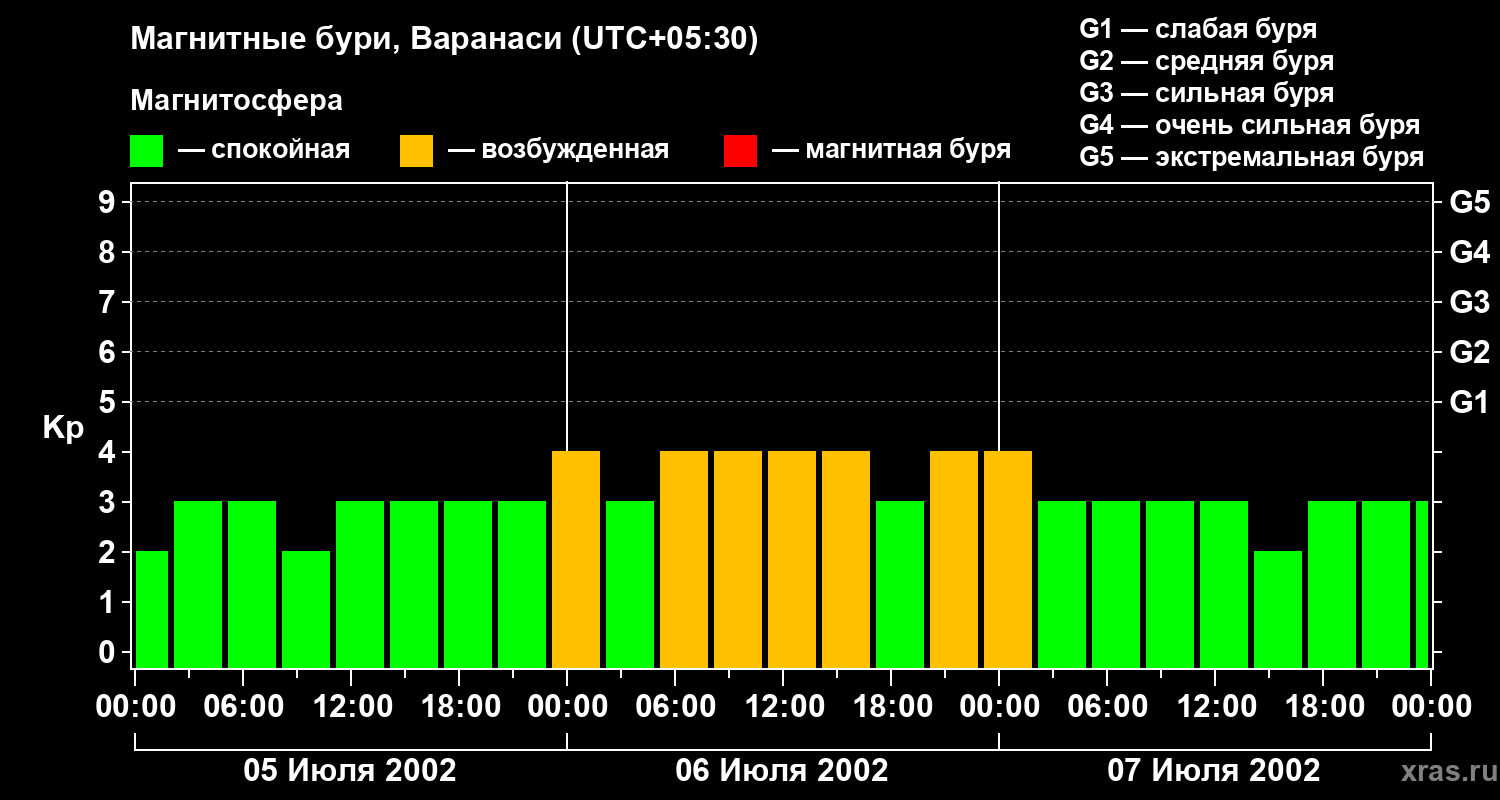Click the only Kp 2 bar on 07 Июля
The height and width of the screenshot is (800, 1500).
click(1278, 609)
